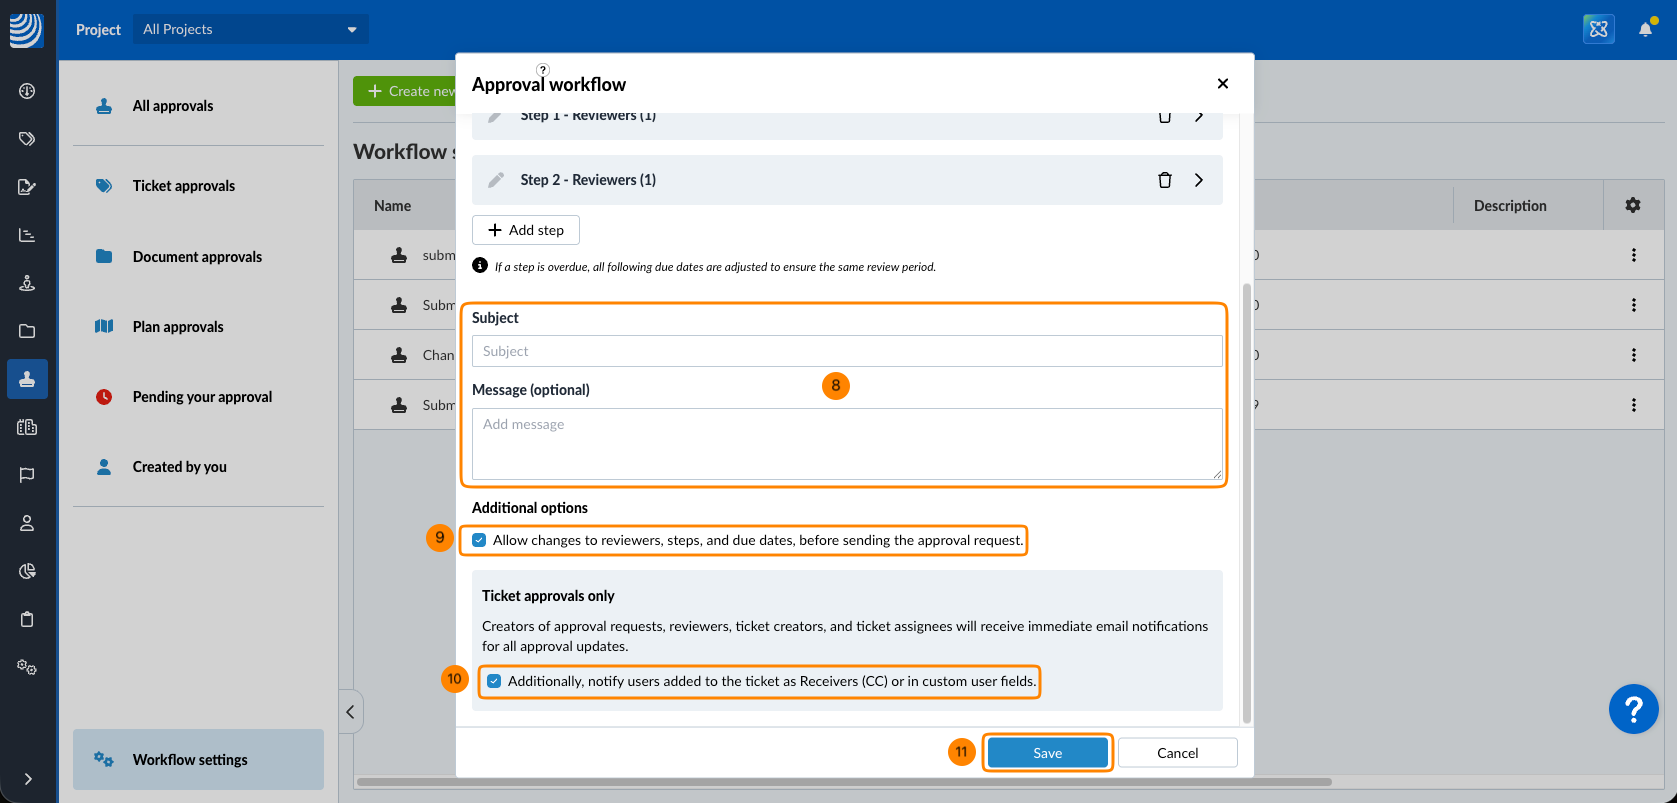Save the approval workflow

click(x=1047, y=753)
